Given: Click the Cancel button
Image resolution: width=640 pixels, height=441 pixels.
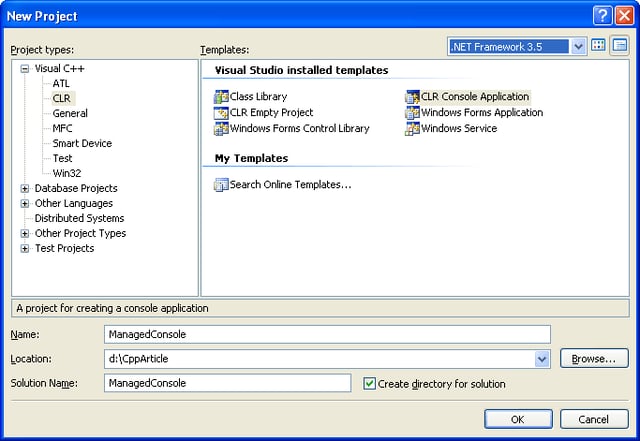Looking at the screenshot, I should 594,419.
